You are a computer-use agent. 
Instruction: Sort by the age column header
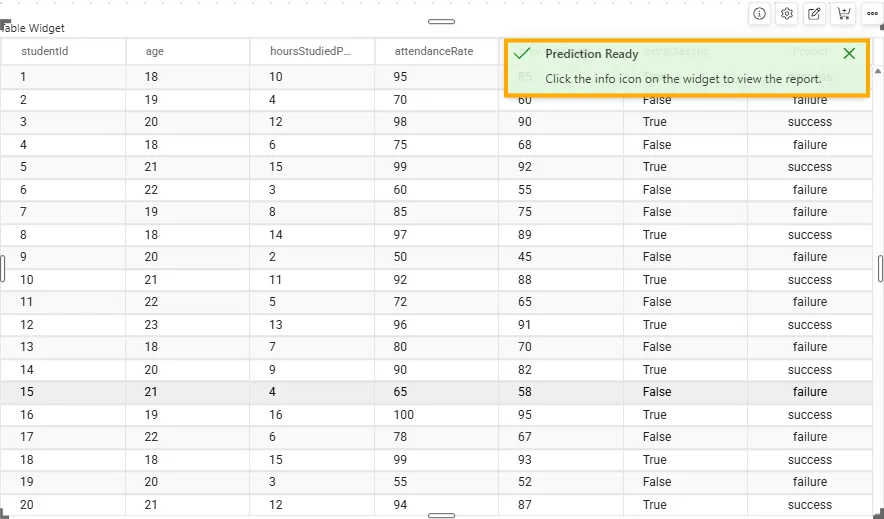point(155,51)
